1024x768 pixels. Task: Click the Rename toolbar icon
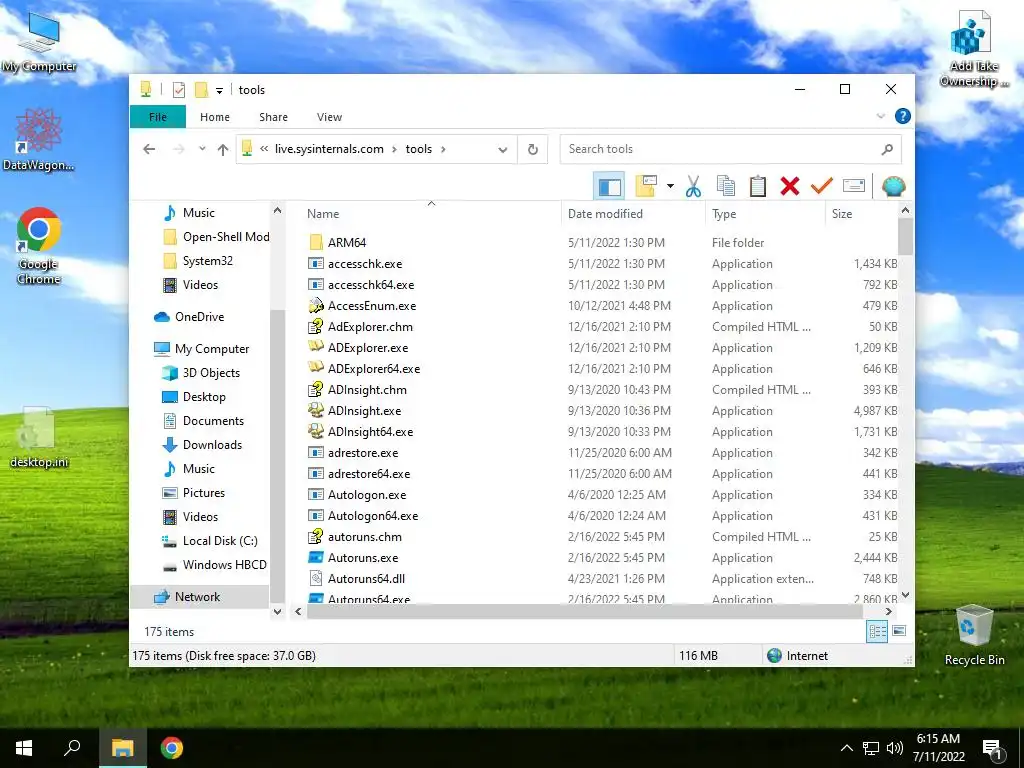[x=854, y=187]
